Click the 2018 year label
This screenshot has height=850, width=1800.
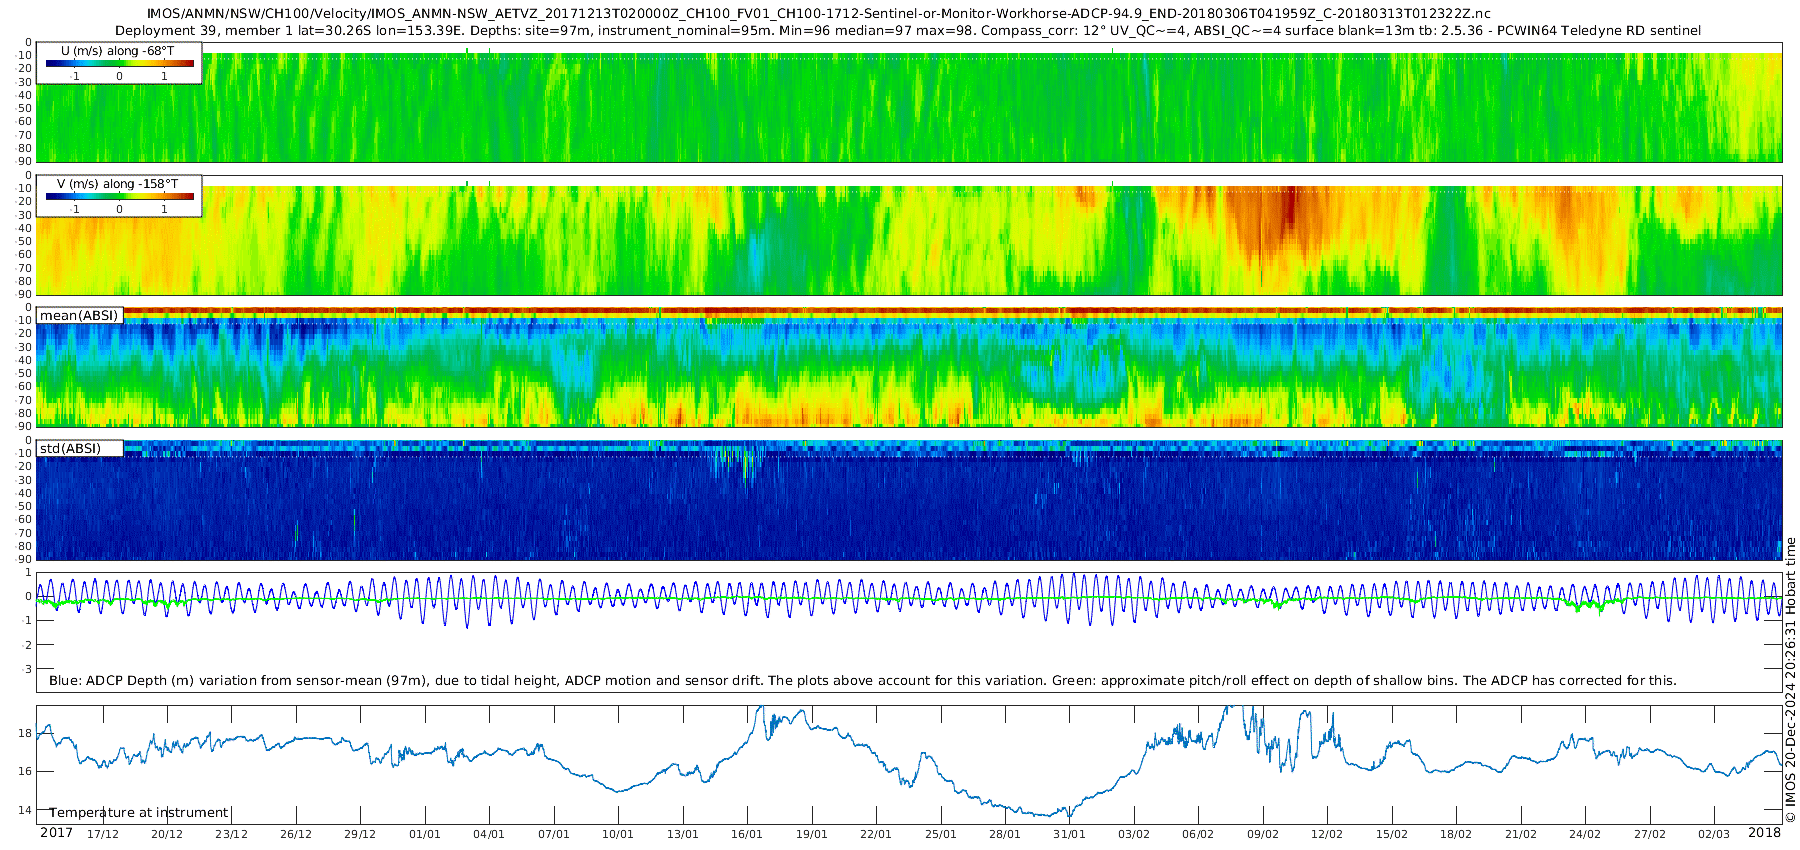(1764, 833)
